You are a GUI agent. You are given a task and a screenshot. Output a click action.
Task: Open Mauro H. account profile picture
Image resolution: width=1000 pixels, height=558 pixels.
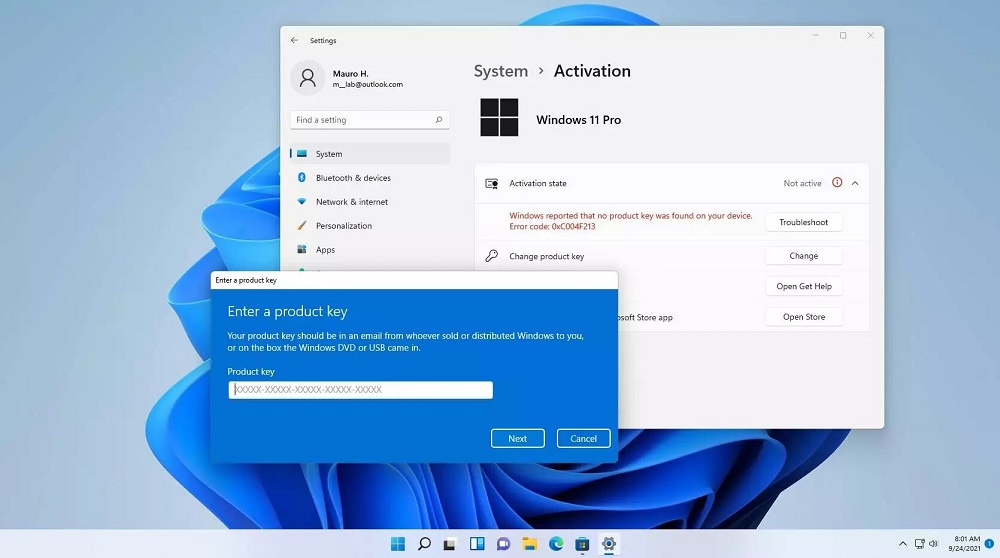coord(308,78)
